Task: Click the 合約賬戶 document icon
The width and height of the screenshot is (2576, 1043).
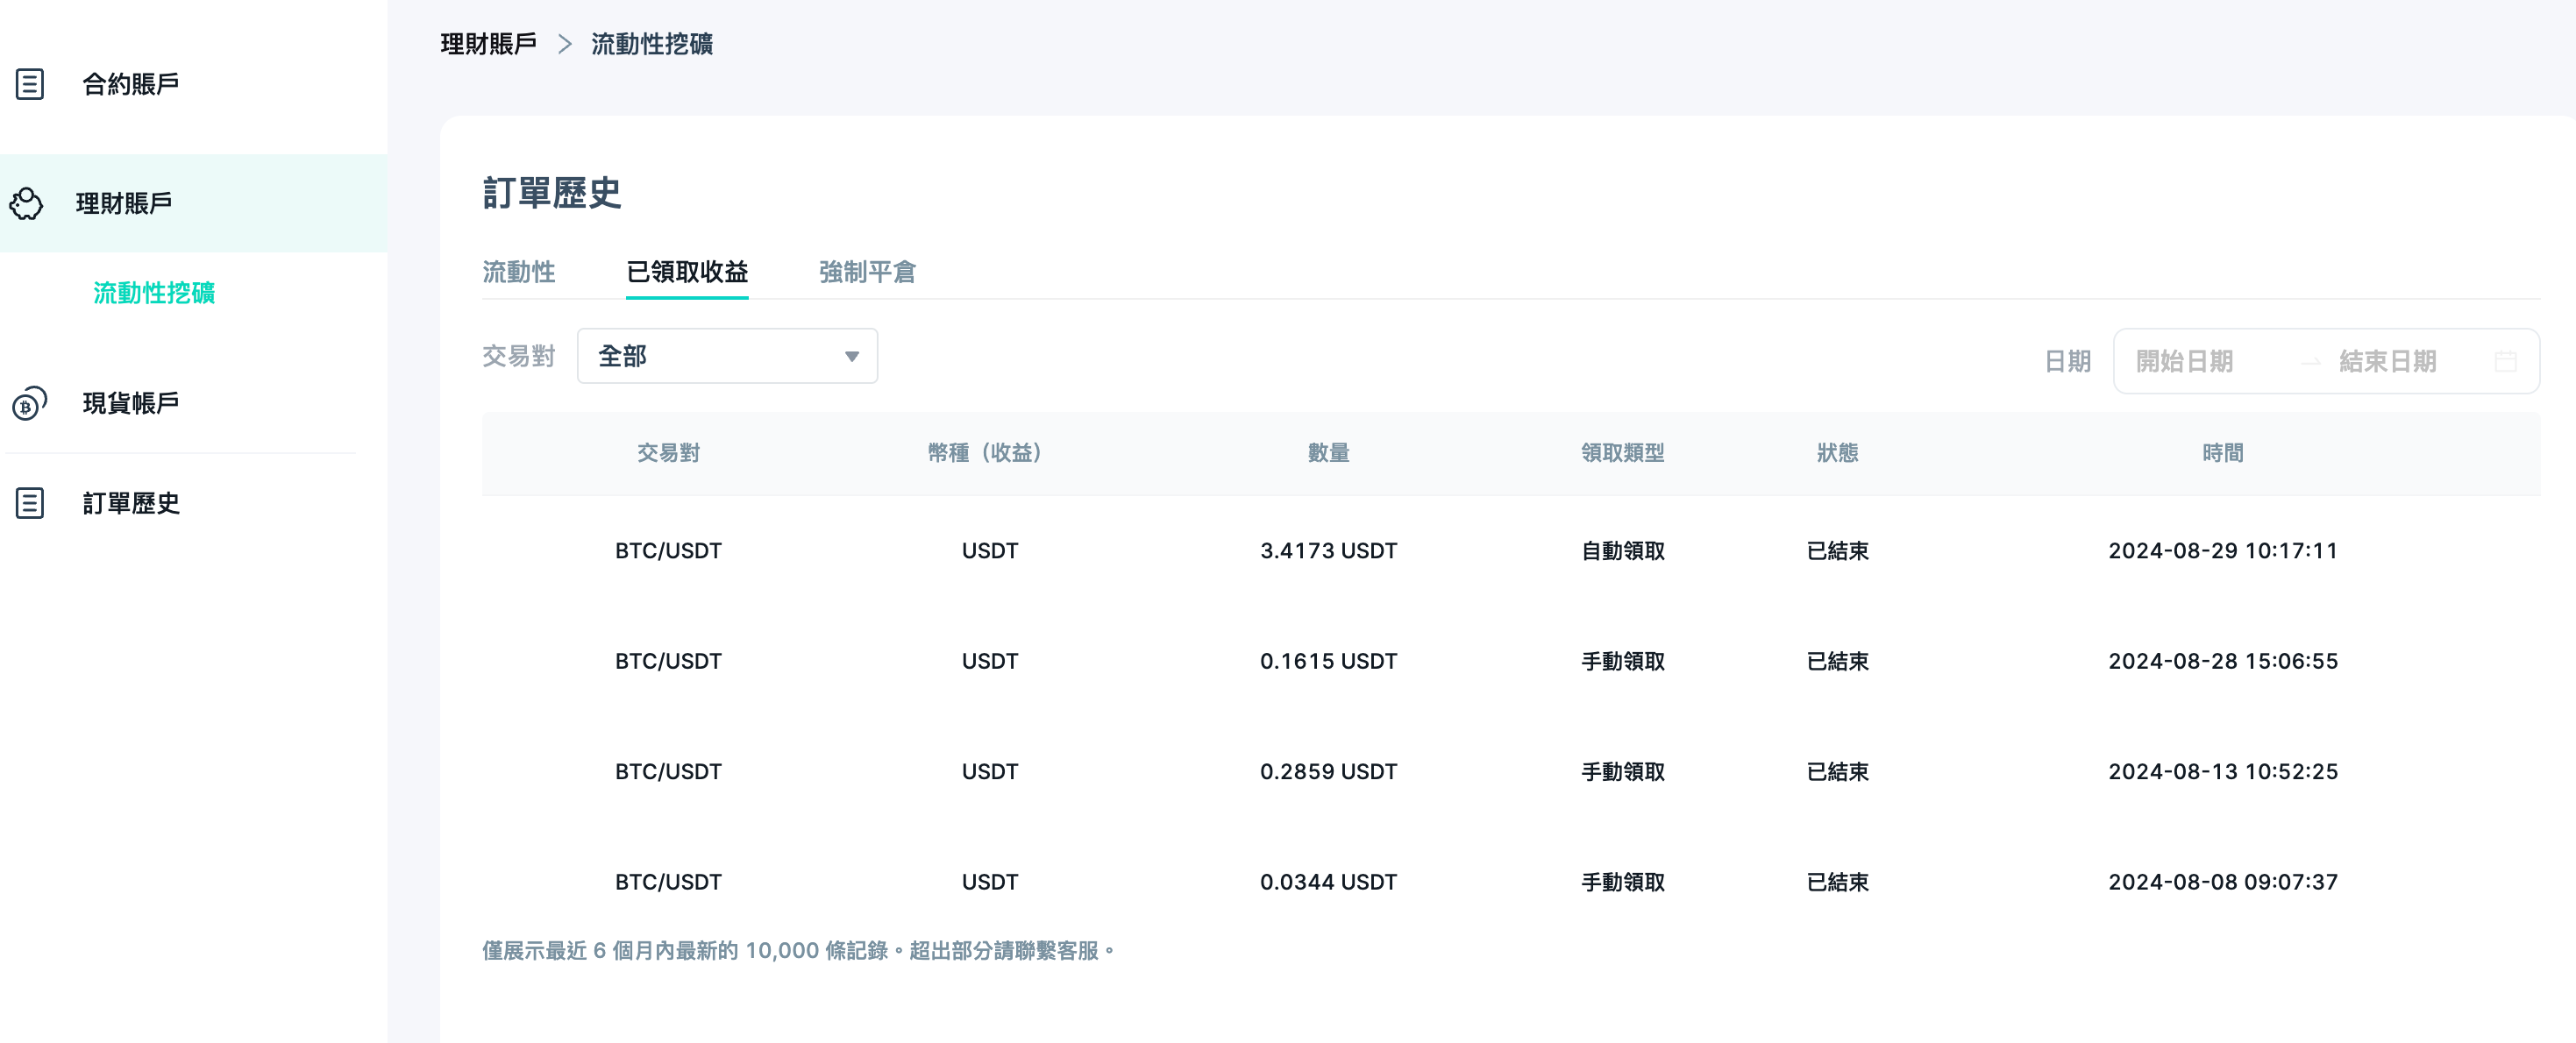Action: click(x=28, y=84)
